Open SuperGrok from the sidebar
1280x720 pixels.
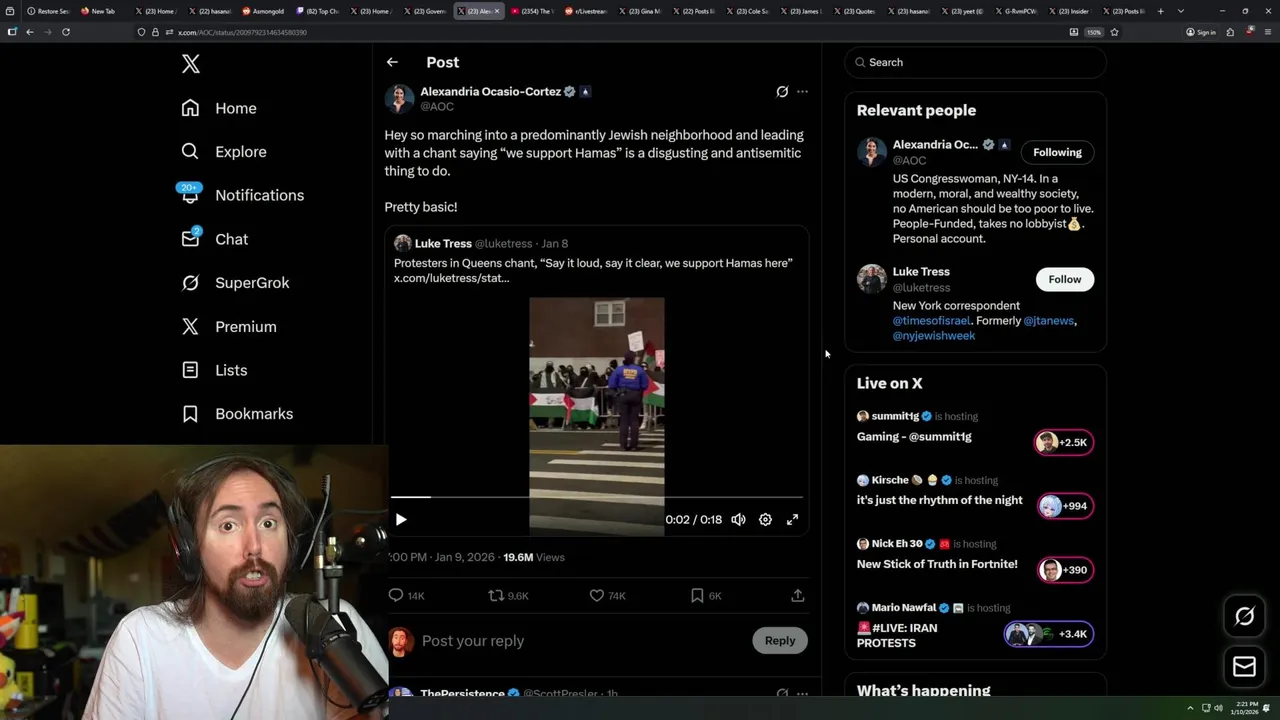click(x=235, y=283)
